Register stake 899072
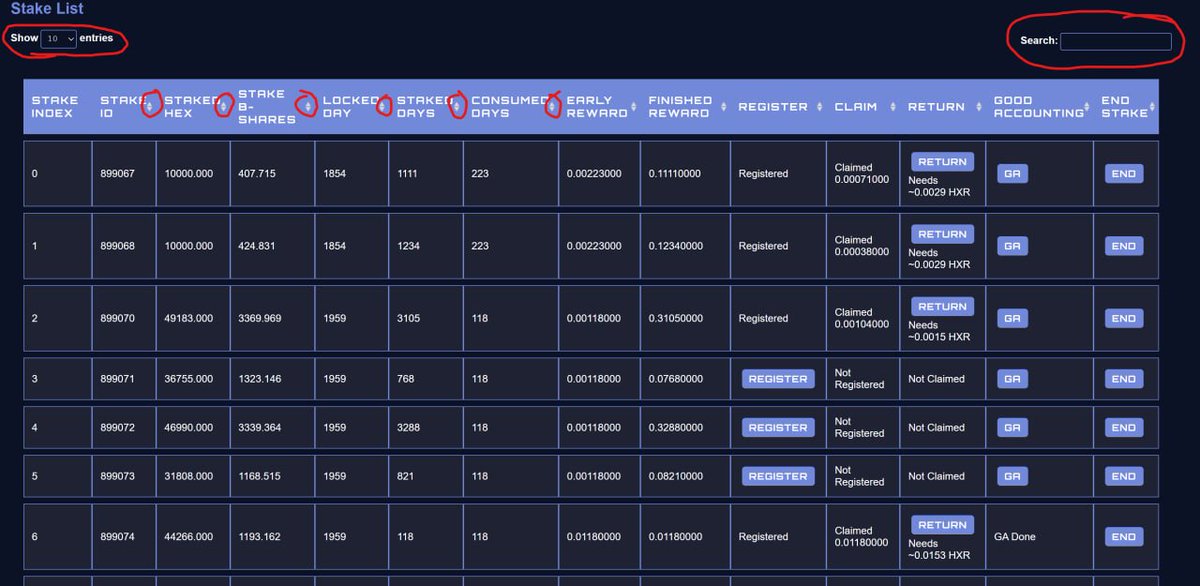 coord(778,427)
